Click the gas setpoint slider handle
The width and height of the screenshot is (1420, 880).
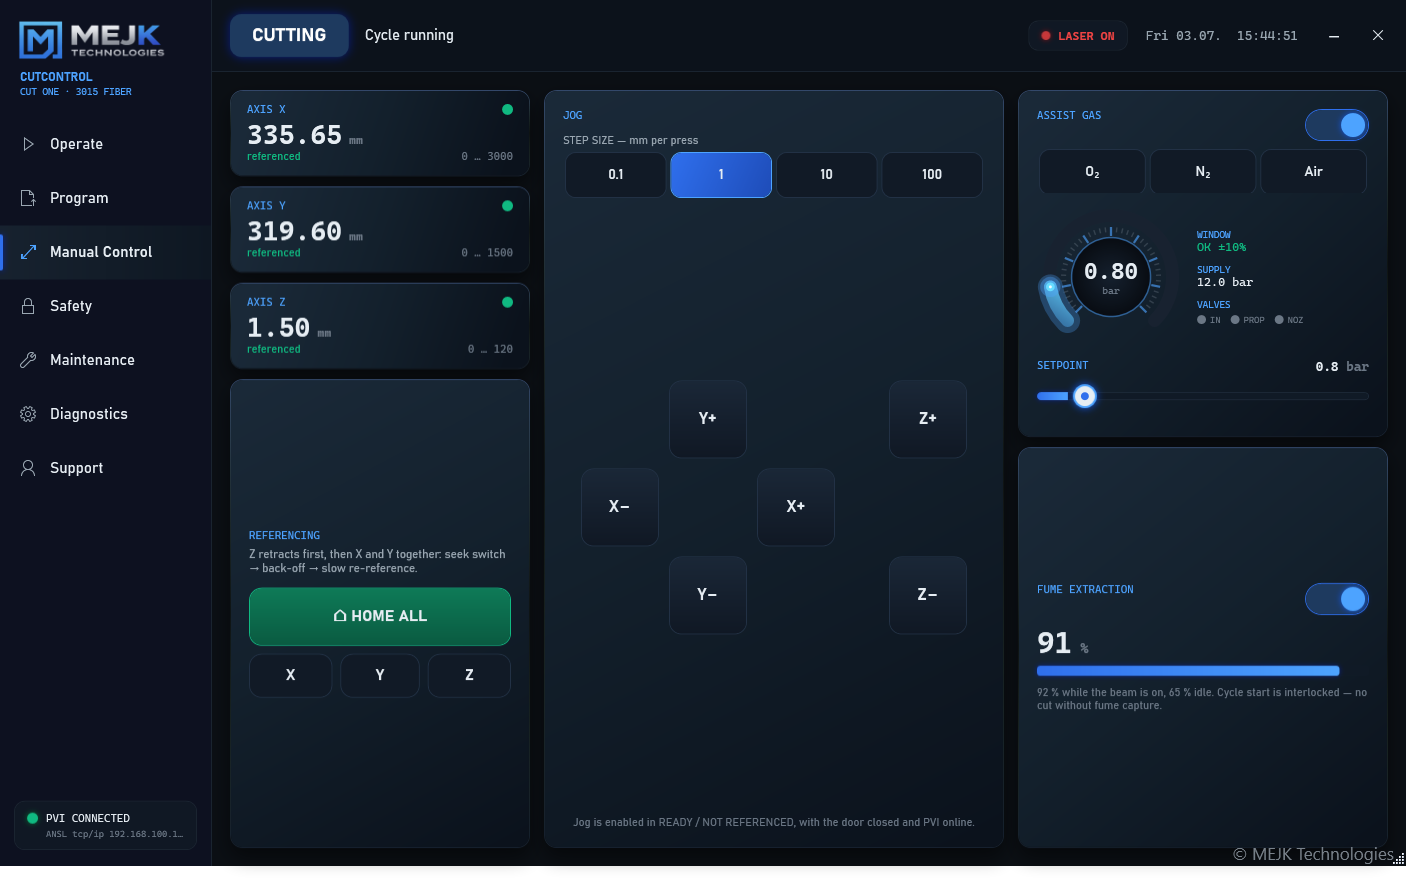tap(1085, 396)
